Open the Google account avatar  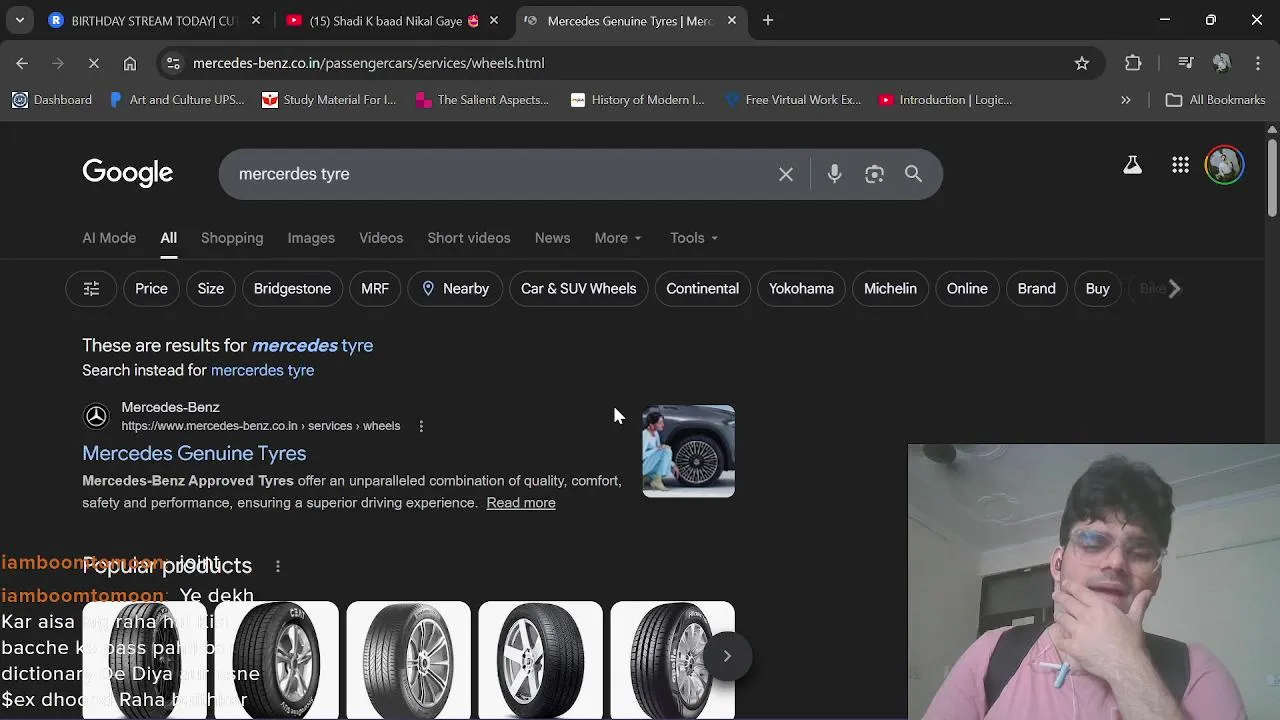coord(1224,165)
